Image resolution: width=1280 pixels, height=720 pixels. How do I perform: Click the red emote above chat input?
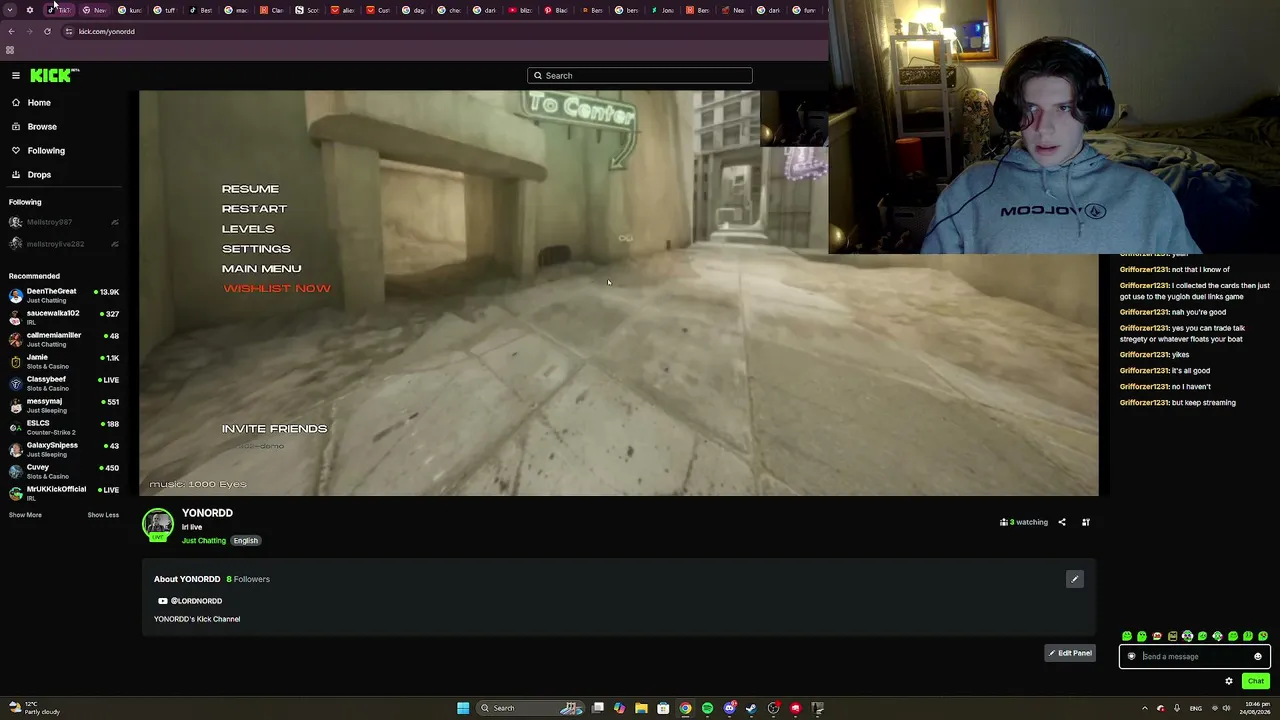point(1157,636)
